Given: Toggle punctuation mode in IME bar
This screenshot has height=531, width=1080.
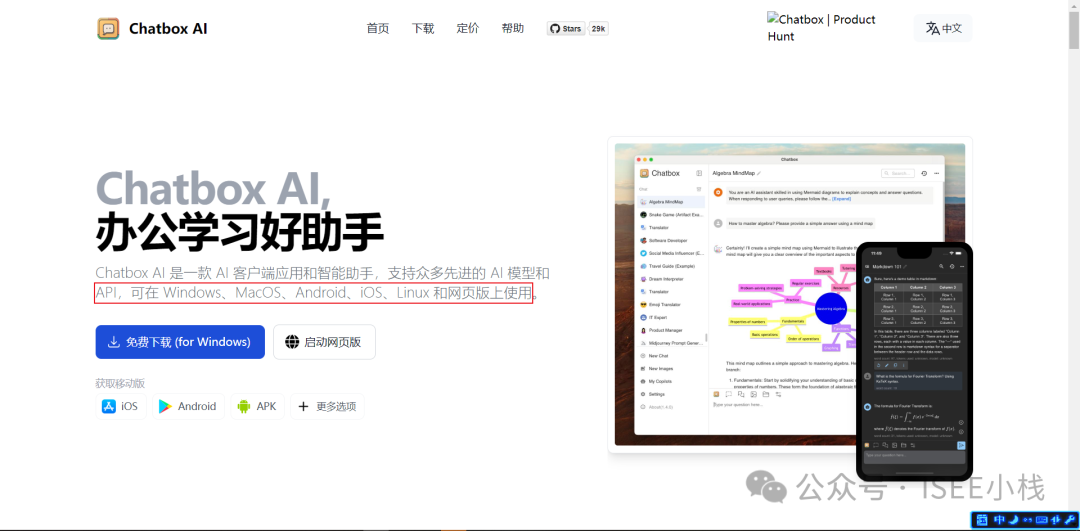Looking at the screenshot, I should pyautogui.click(x=1027, y=519).
